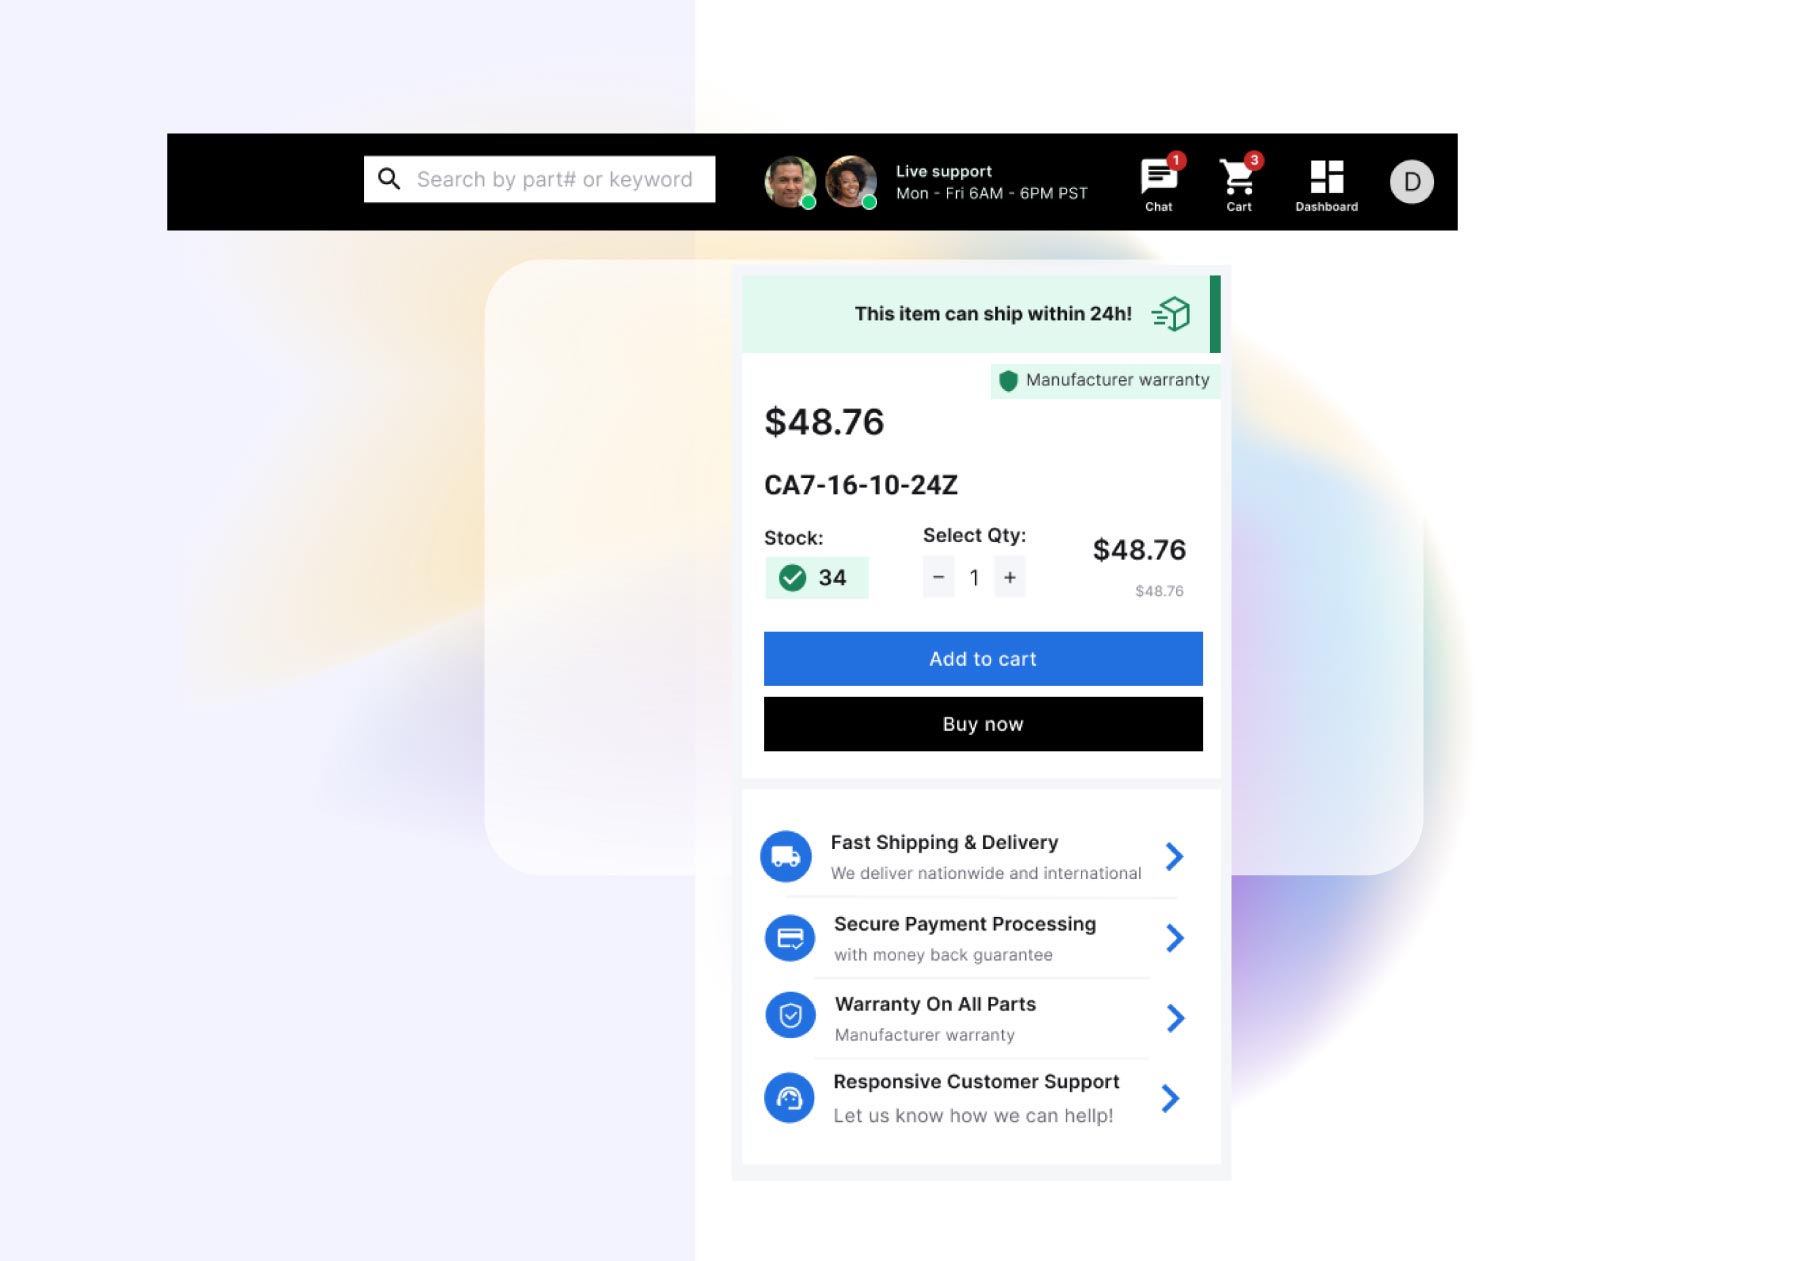Click the black Buy now button
1820x1261 pixels.
(983, 724)
